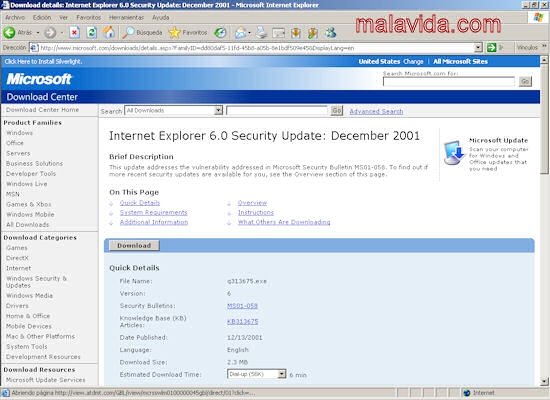Click the Forward arrow button
This screenshot has height=400, width=550.
(x=50, y=33)
